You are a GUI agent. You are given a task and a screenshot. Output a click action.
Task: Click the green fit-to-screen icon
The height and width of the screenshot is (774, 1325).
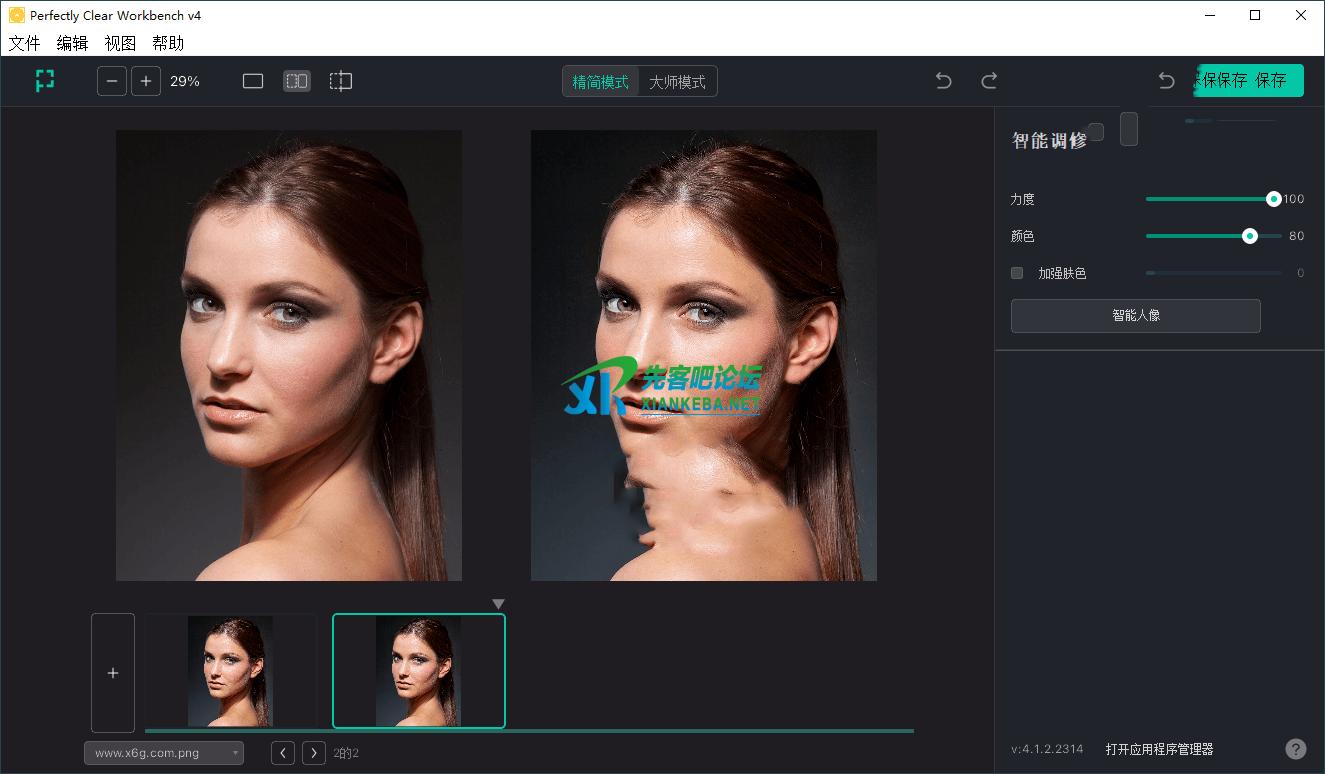[45, 81]
